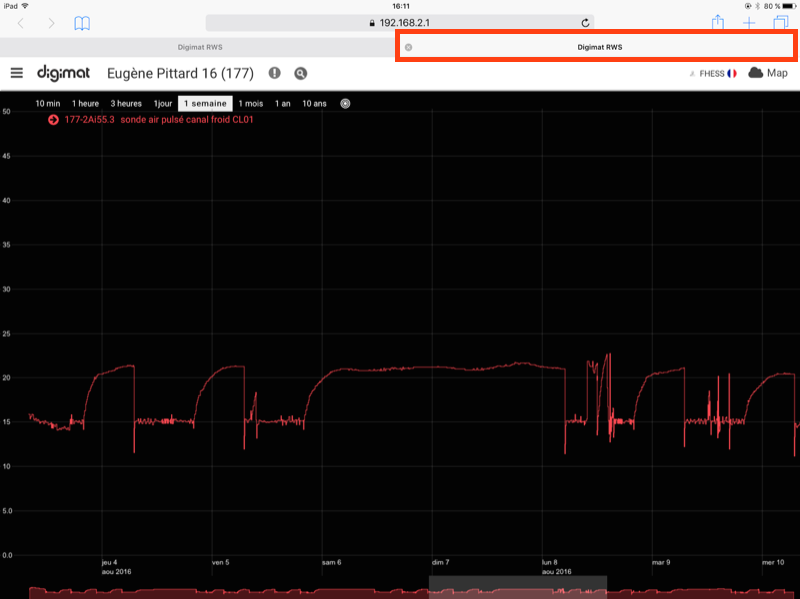Click the highlighted range in overview strip
The height and width of the screenshot is (599, 800).
point(518,587)
